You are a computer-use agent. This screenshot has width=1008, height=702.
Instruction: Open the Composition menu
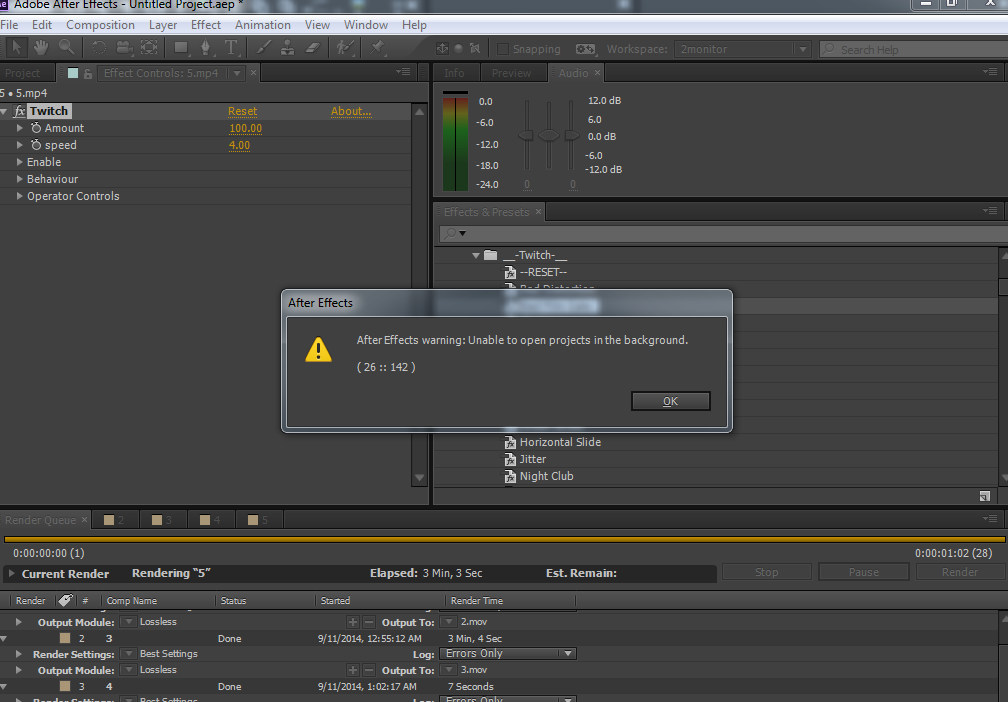click(100, 25)
